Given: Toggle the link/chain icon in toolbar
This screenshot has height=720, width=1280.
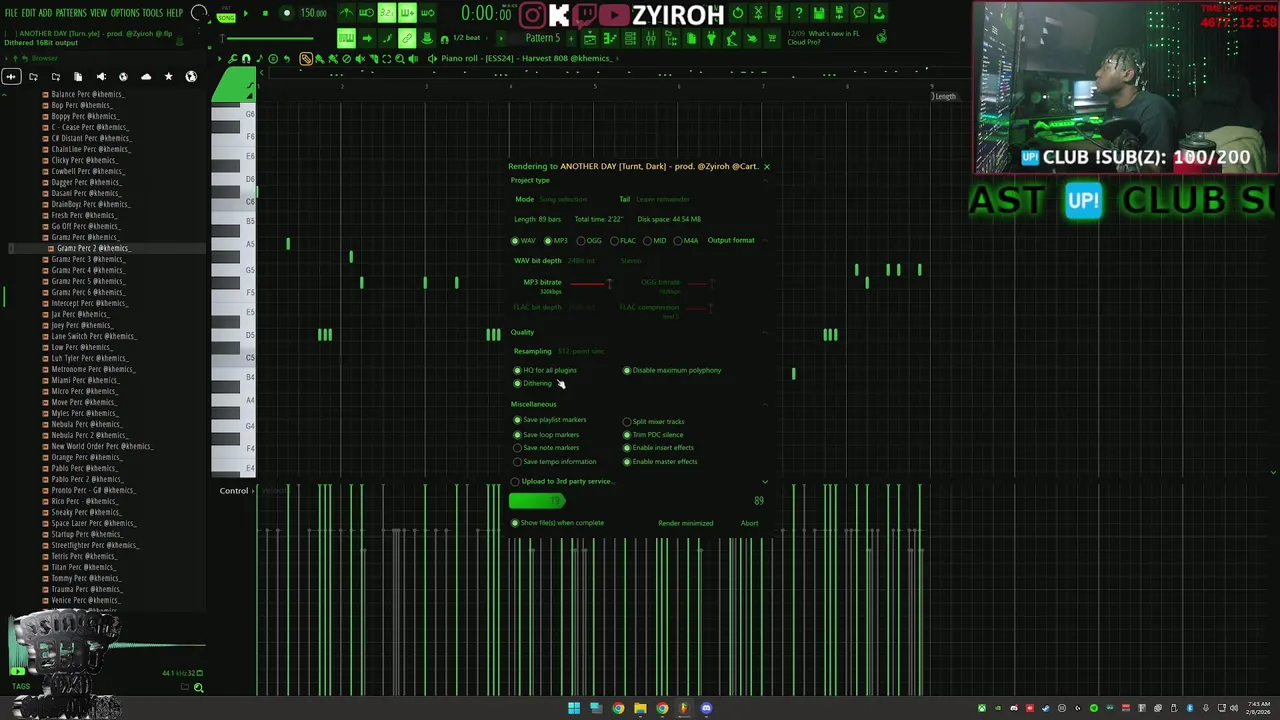Looking at the screenshot, I should coord(407,38).
